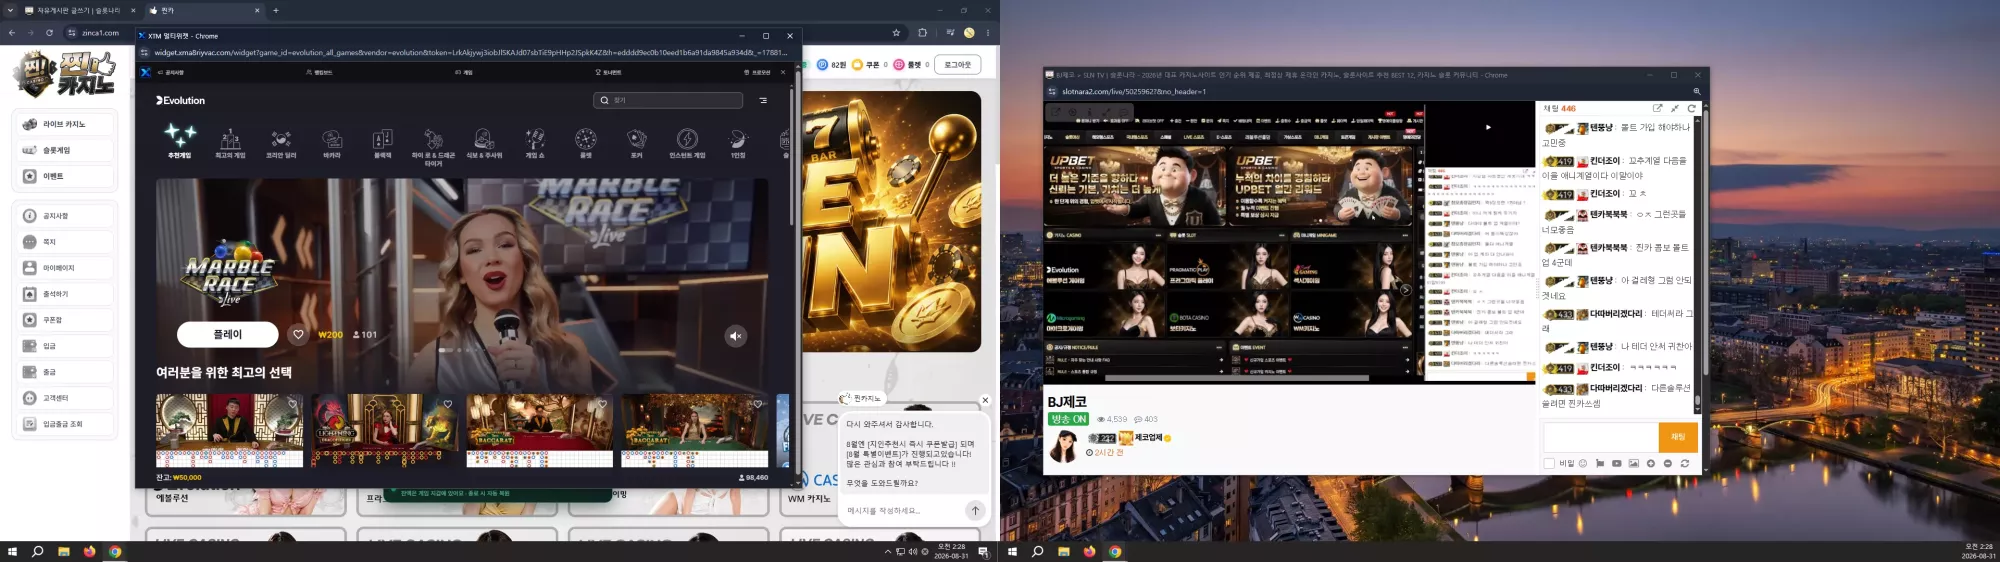2000x562 pixels.
Task: Open 쪽지 messages in the sidebar
Action: pyautogui.click(x=65, y=242)
